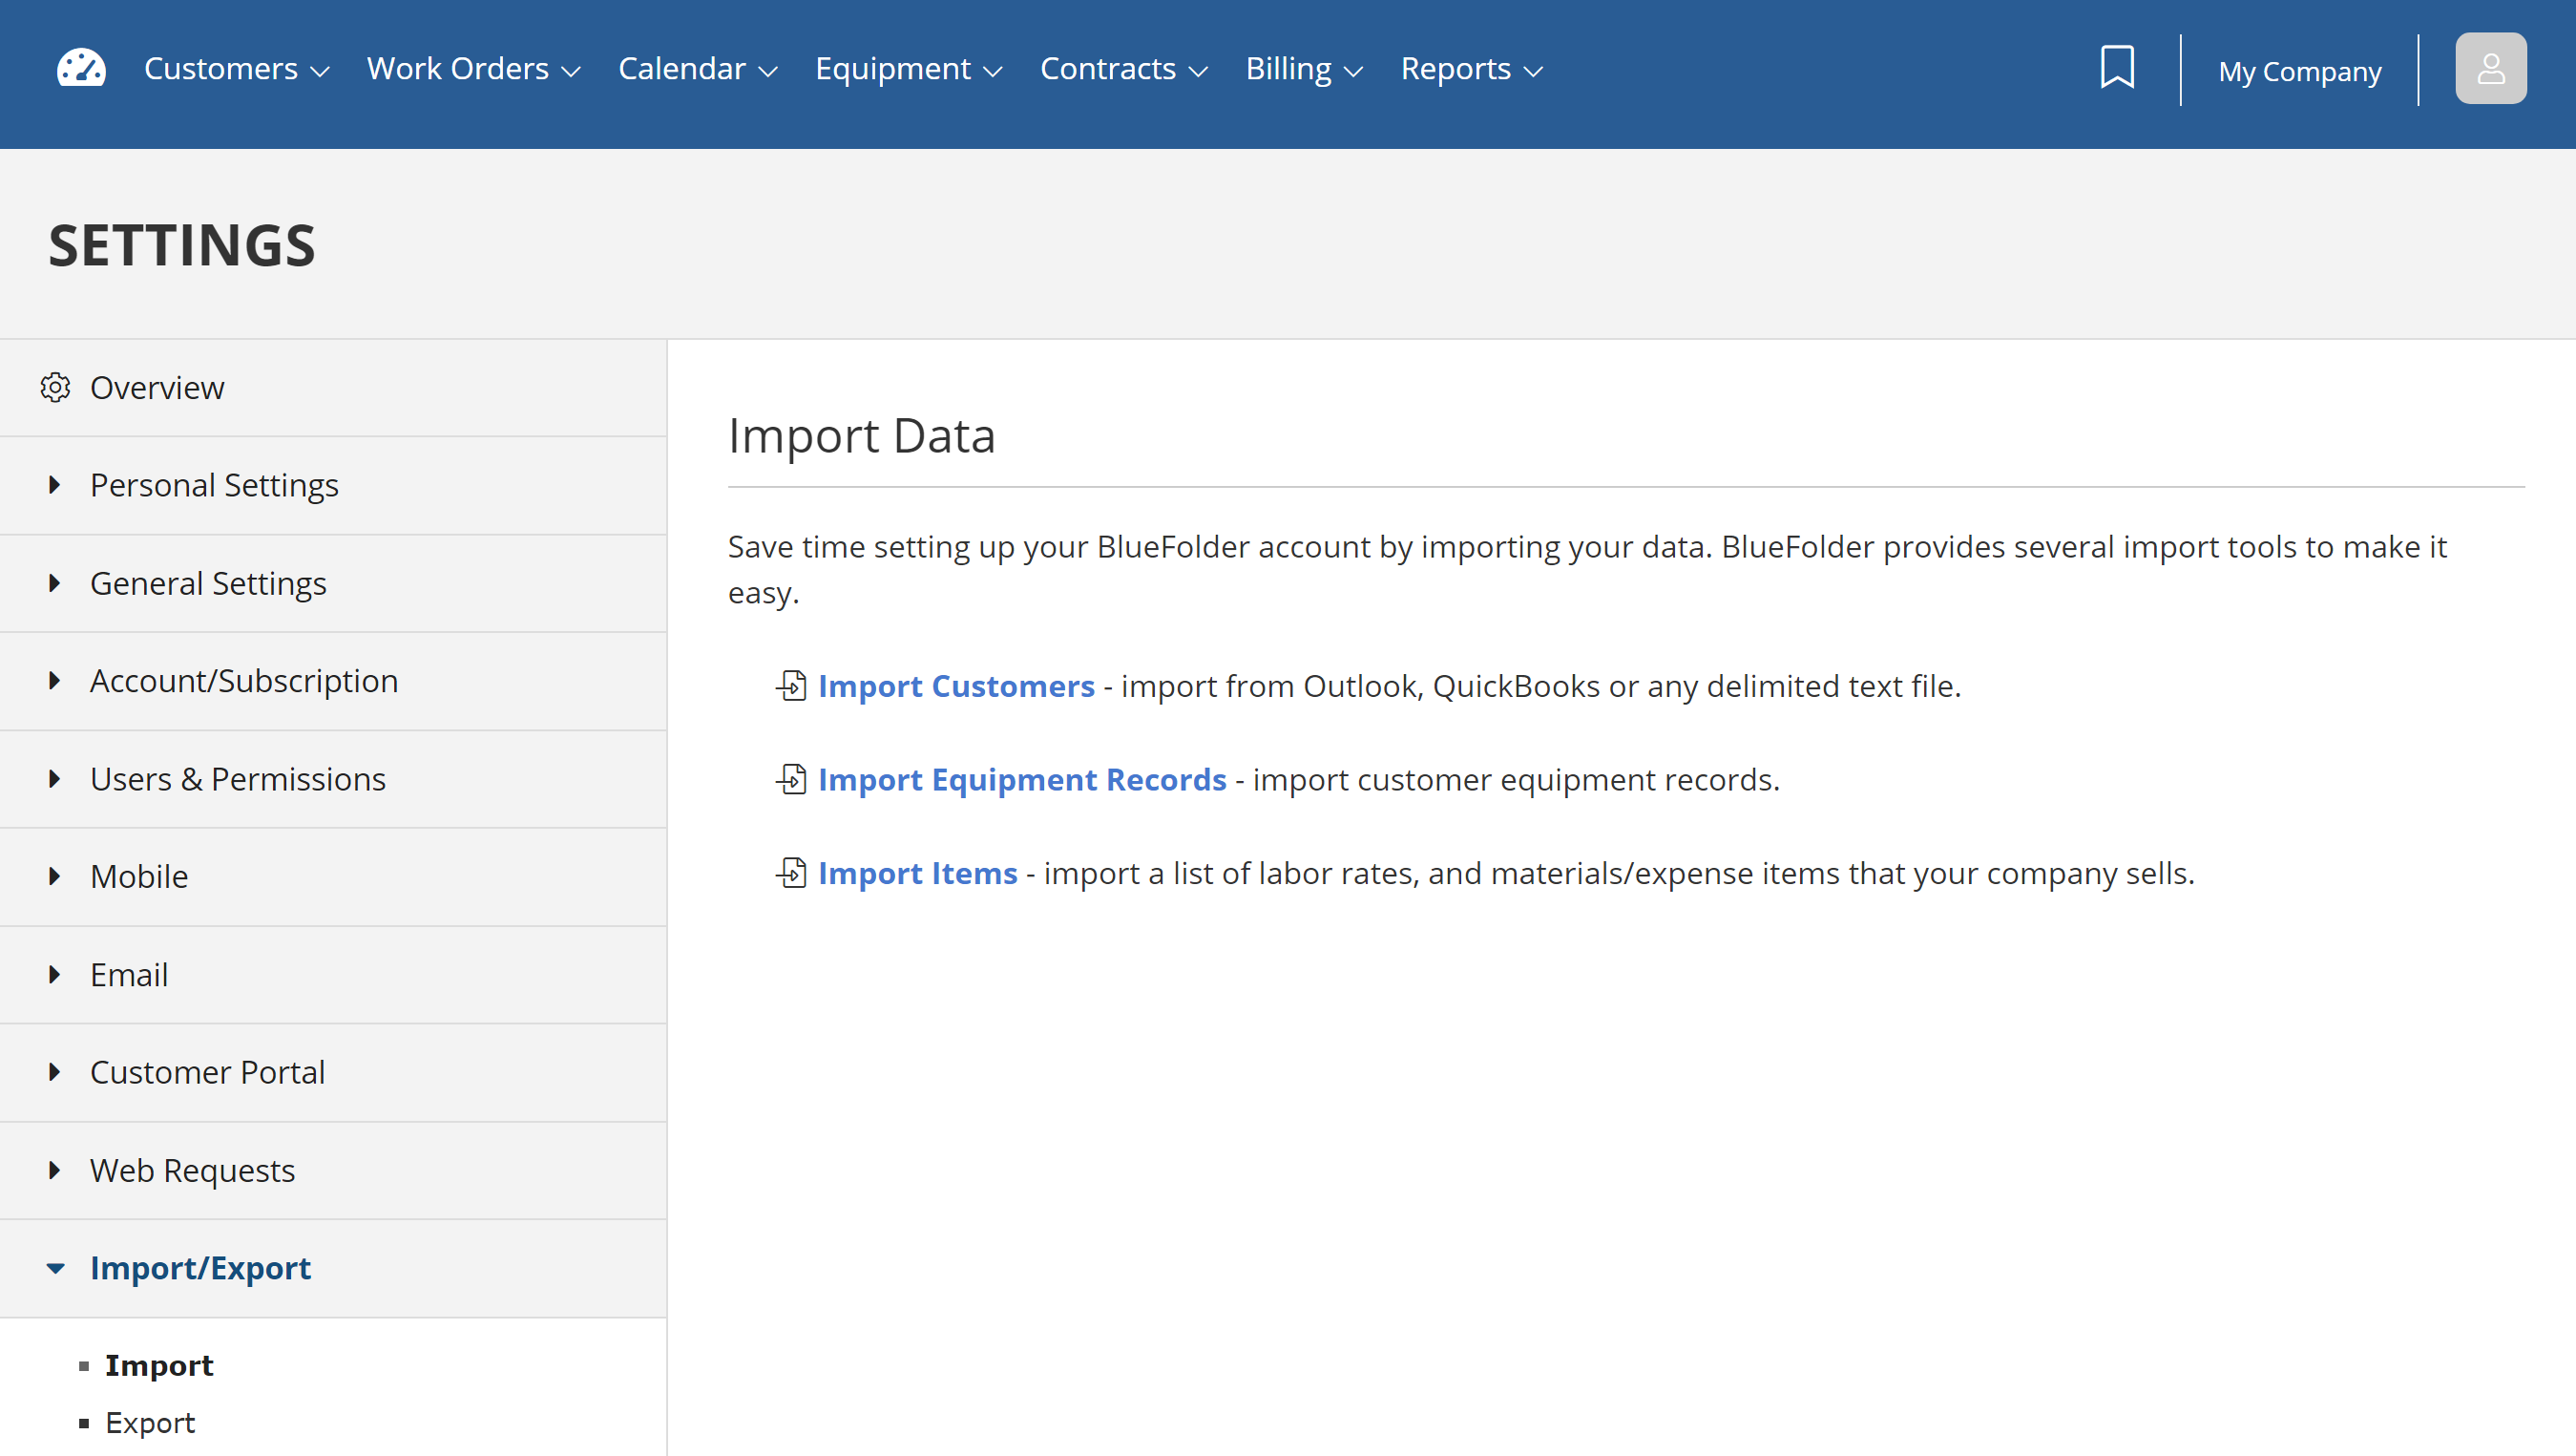Viewport: 2576px width, 1456px height.
Task: Click Mobile label in sidebar
Action: (139, 877)
